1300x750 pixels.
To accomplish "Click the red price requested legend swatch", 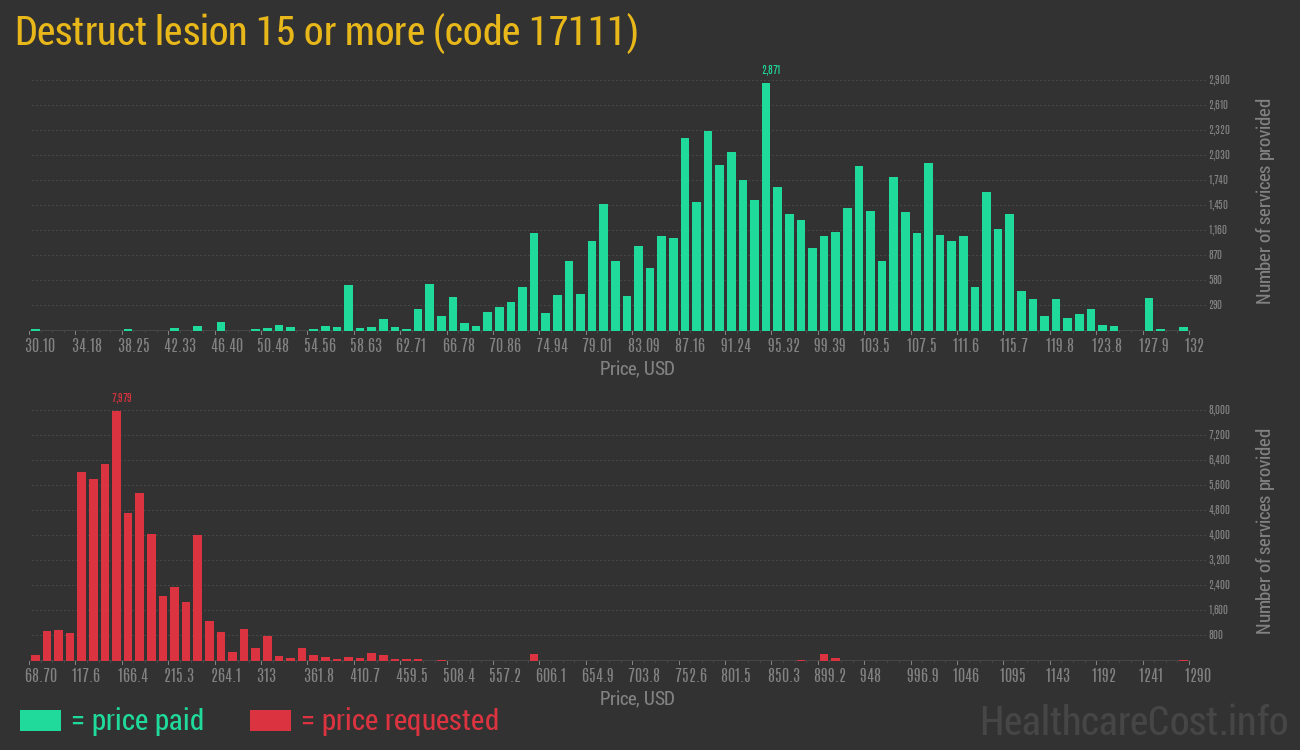I will (270, 720).
